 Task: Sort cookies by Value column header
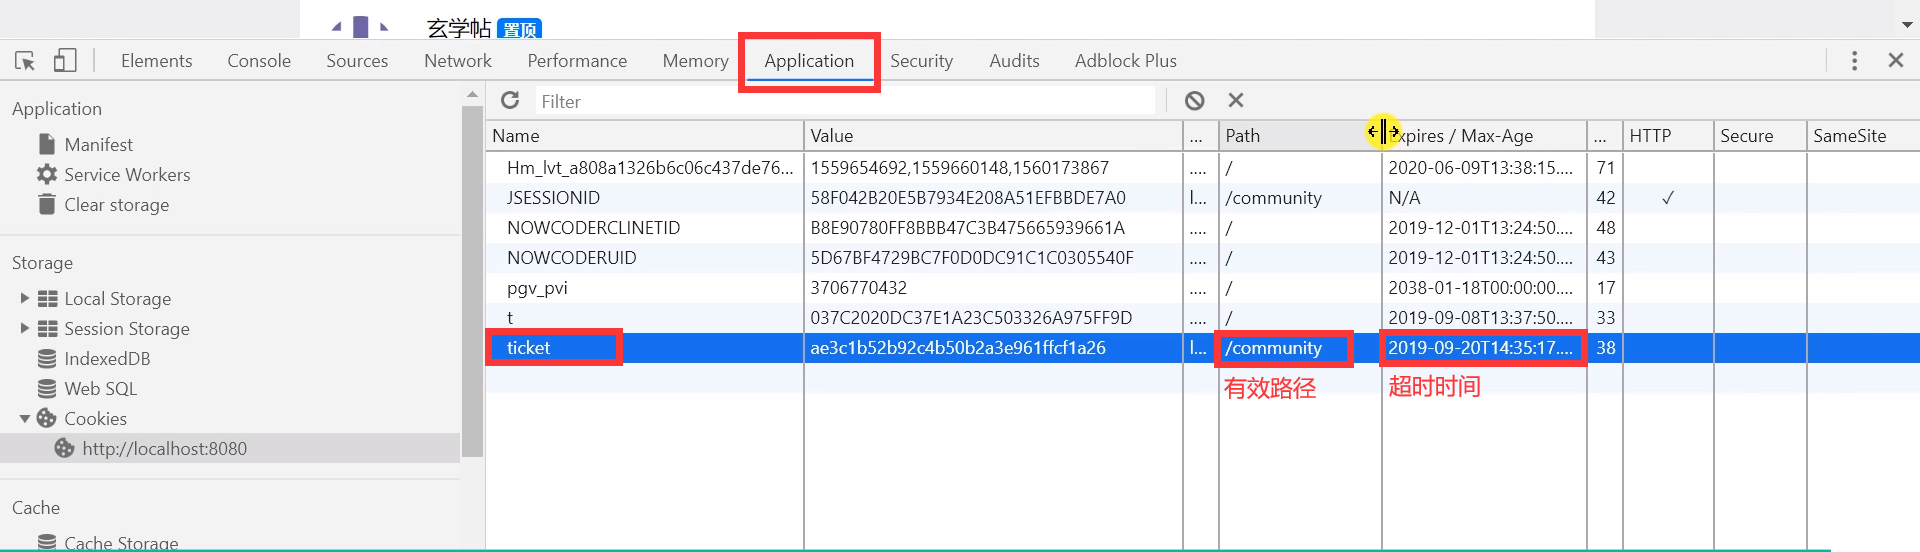pos(993,135)
